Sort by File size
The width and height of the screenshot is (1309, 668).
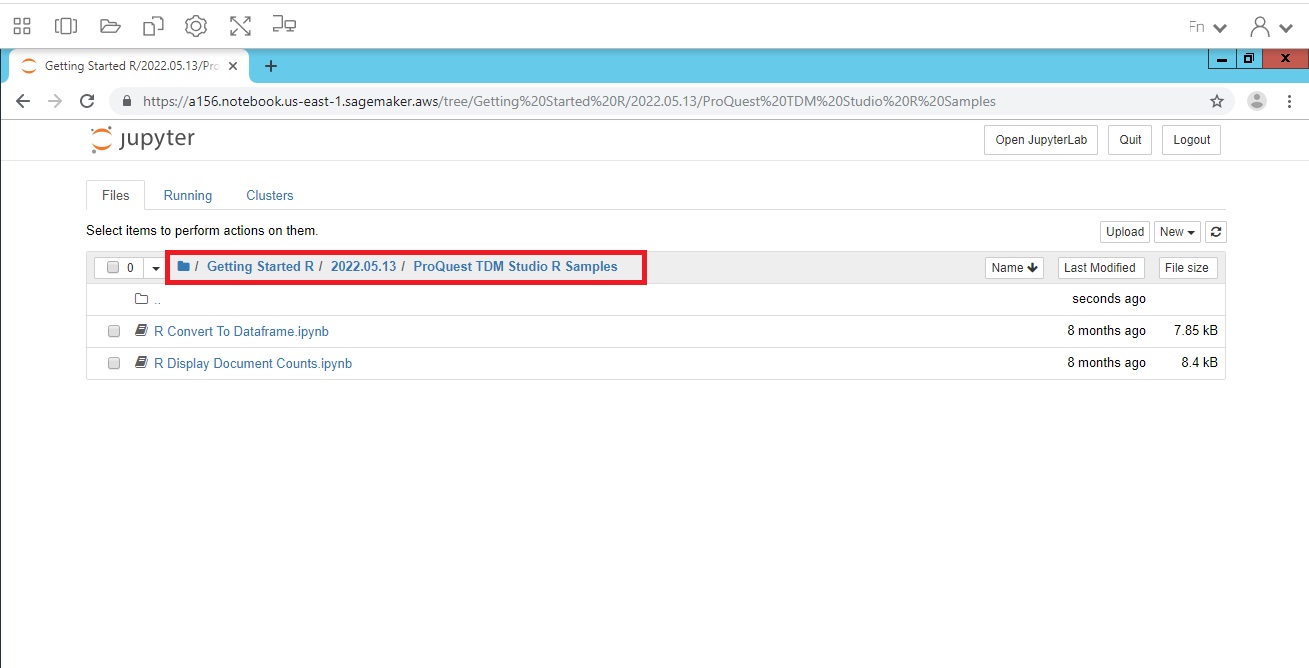coord(1187,268)
